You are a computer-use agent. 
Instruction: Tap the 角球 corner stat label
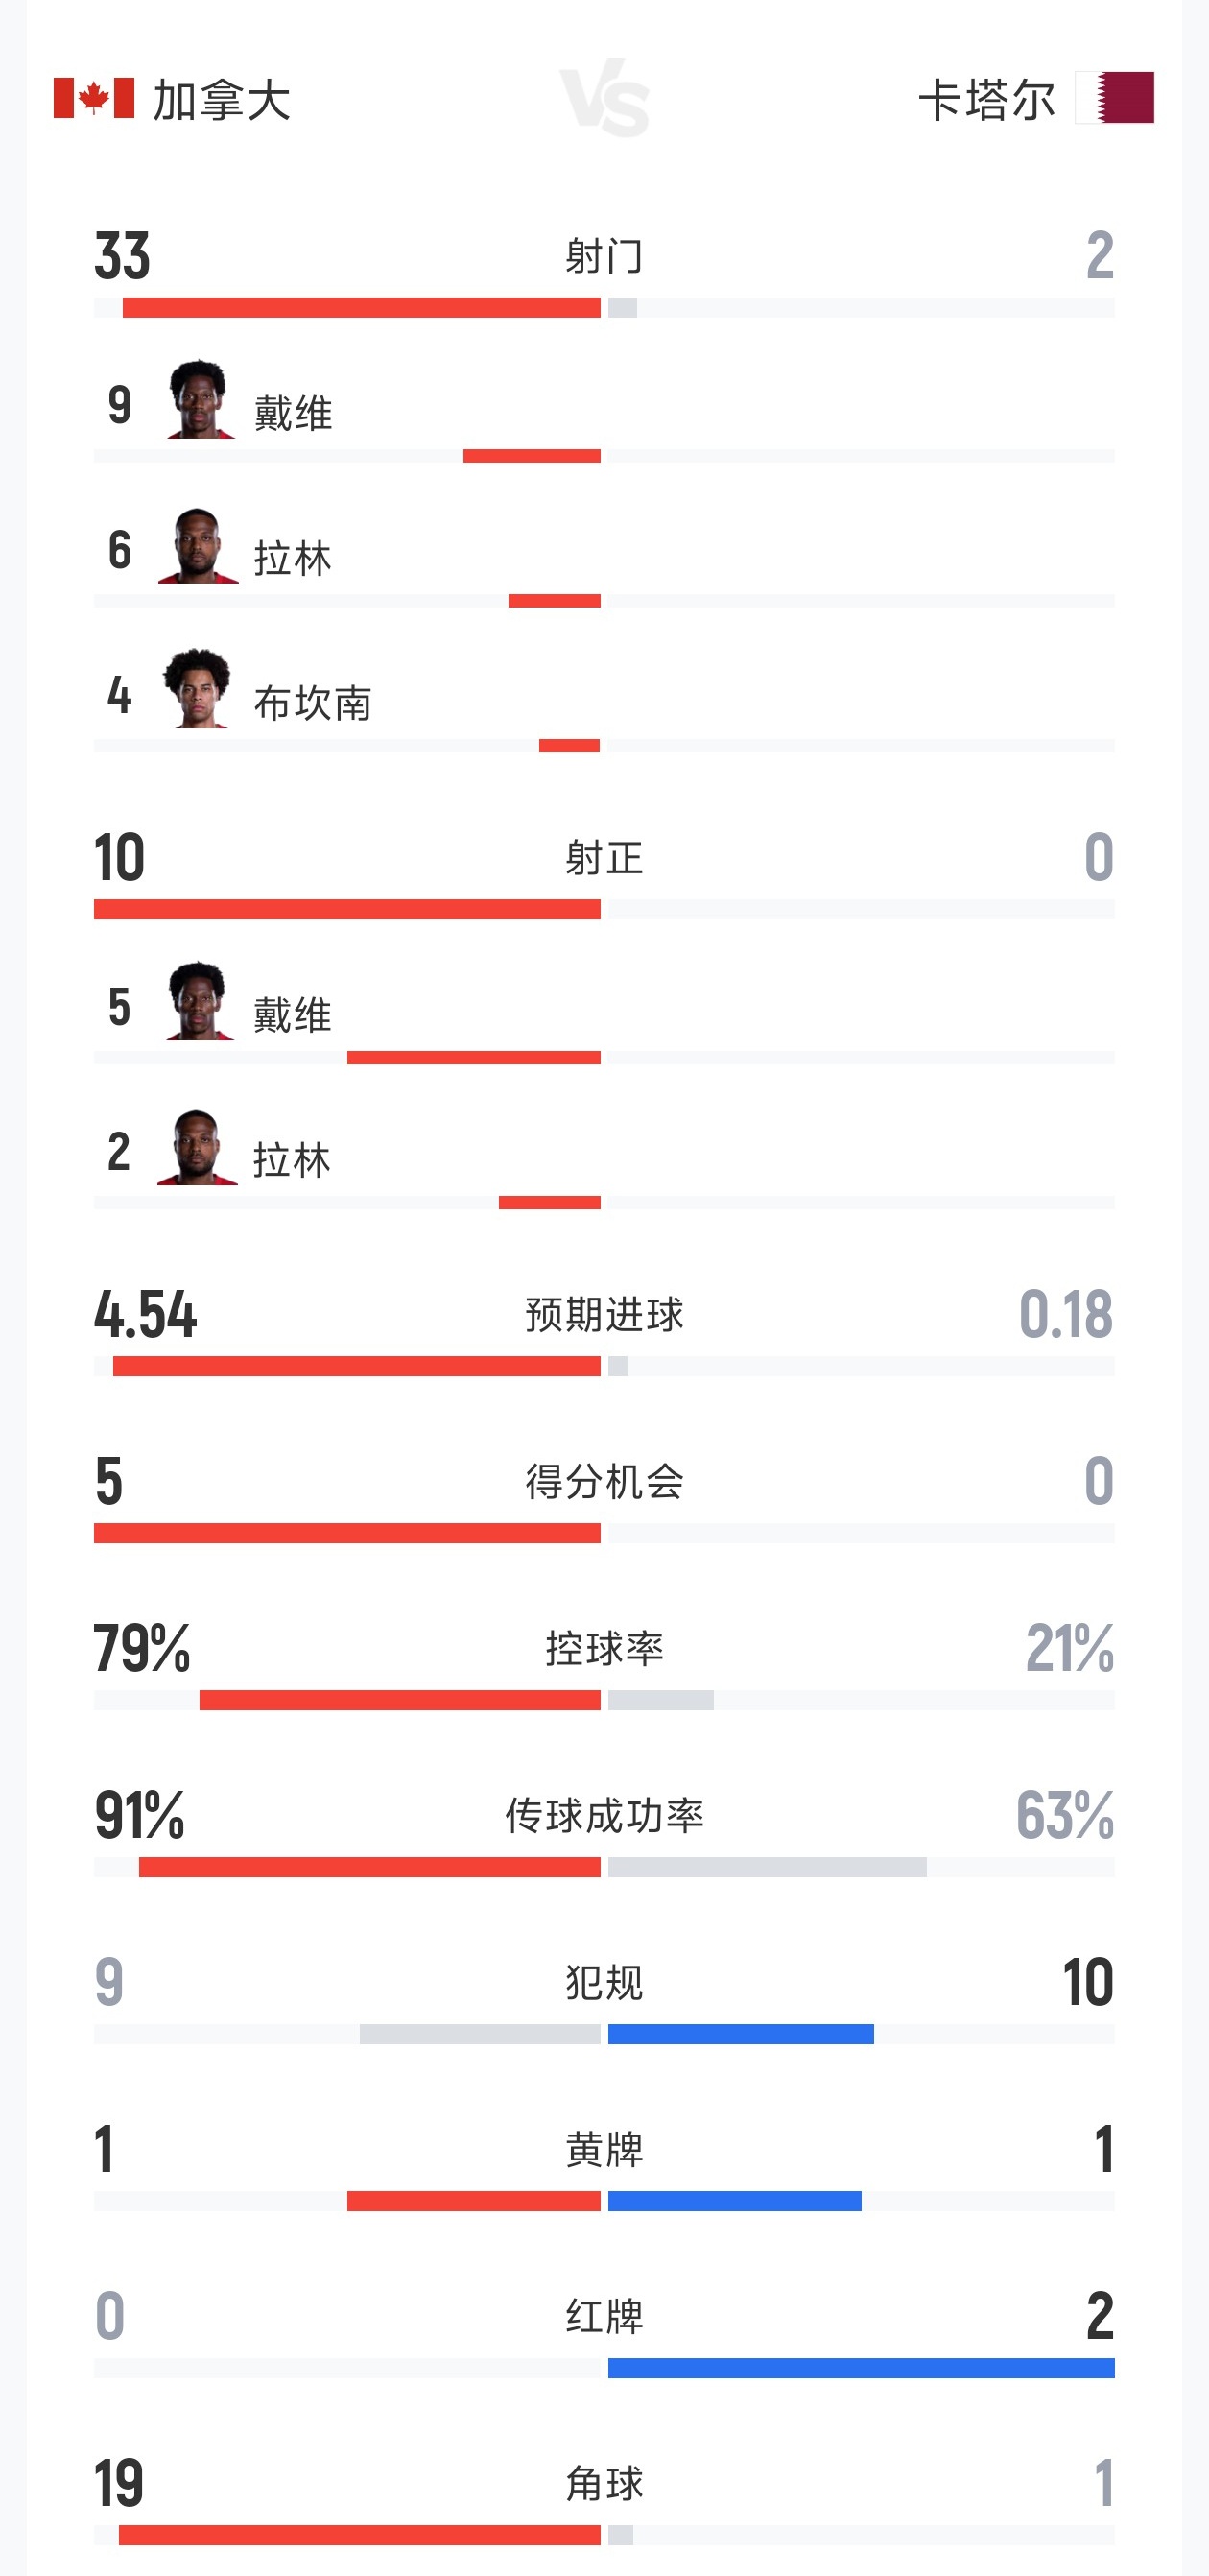604,2483
